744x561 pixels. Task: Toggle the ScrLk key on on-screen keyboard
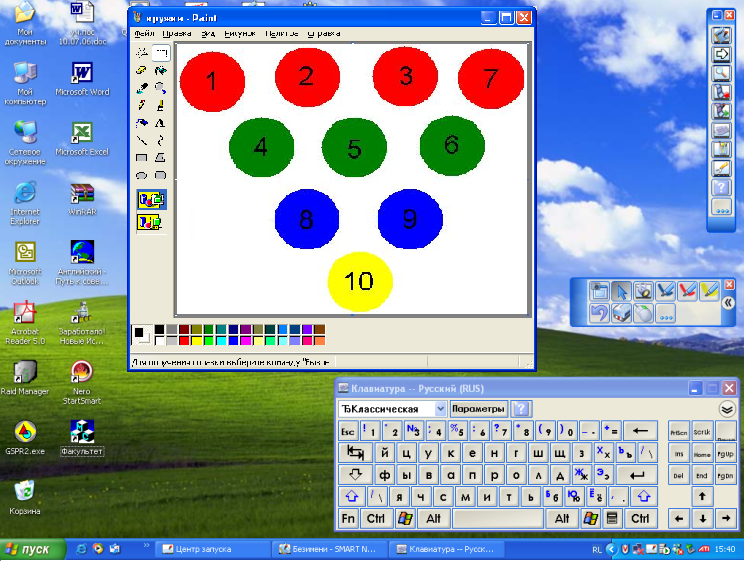click(702, 431)
